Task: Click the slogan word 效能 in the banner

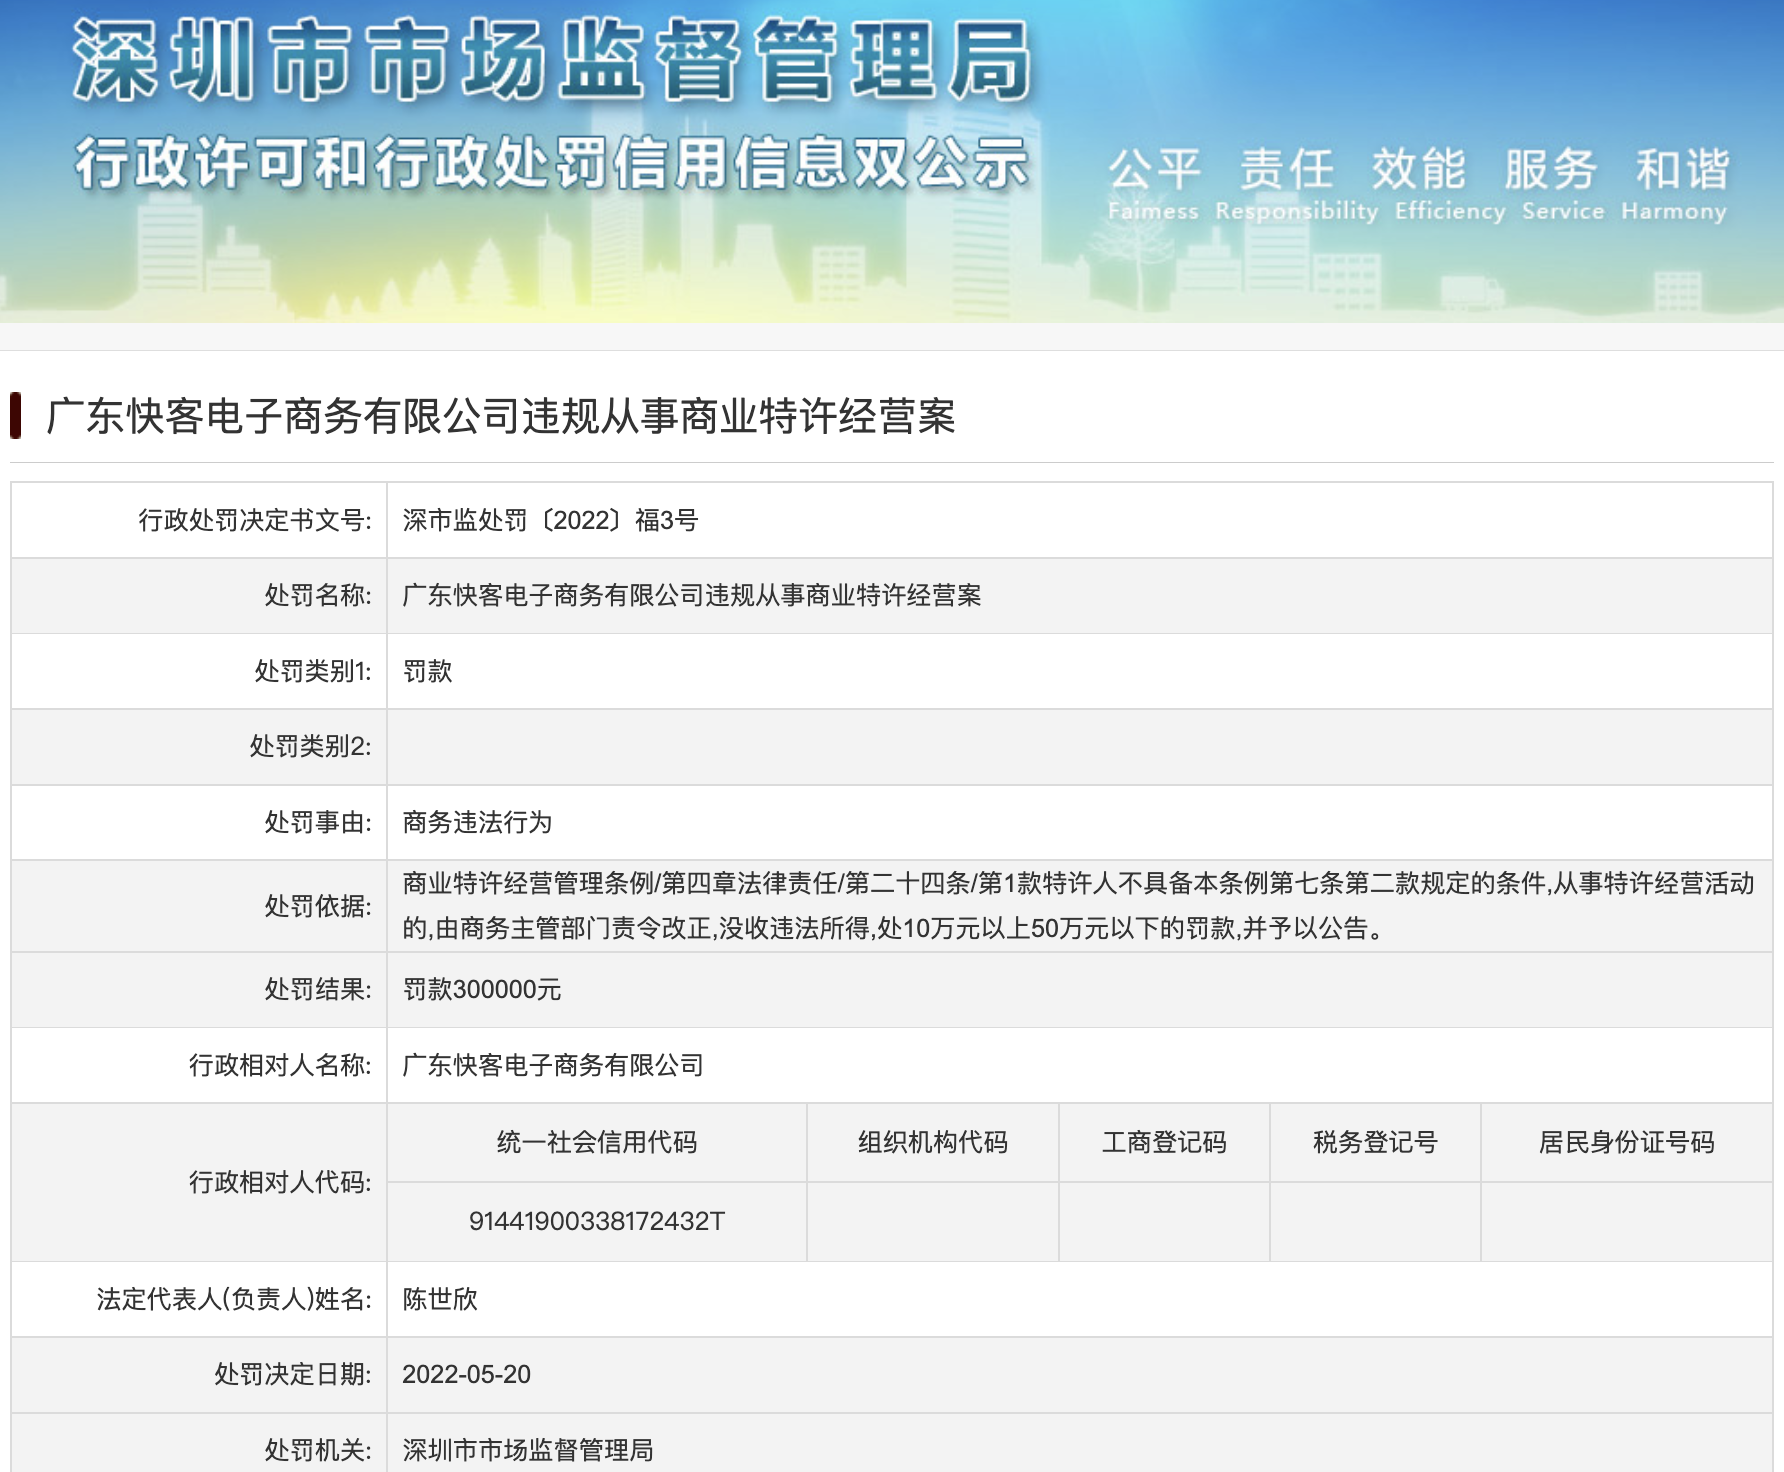Action: pos(1418,168)
